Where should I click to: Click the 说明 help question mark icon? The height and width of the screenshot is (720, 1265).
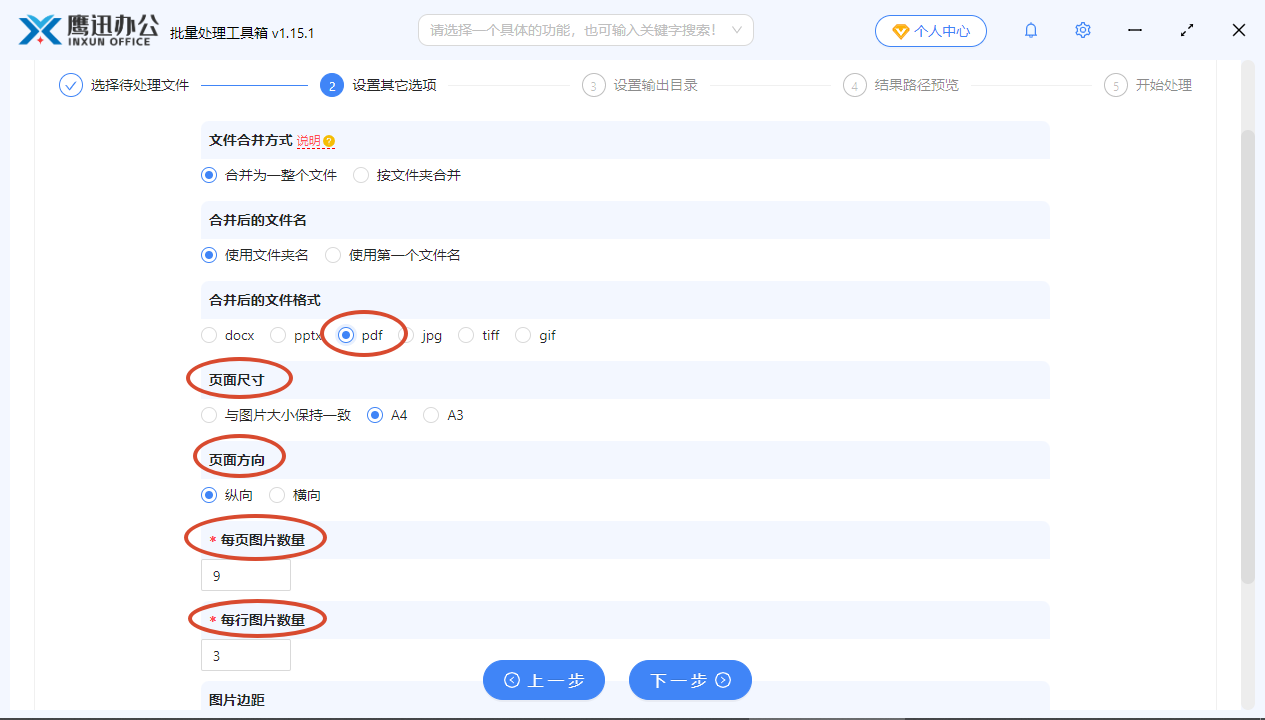tap(329, 141)
